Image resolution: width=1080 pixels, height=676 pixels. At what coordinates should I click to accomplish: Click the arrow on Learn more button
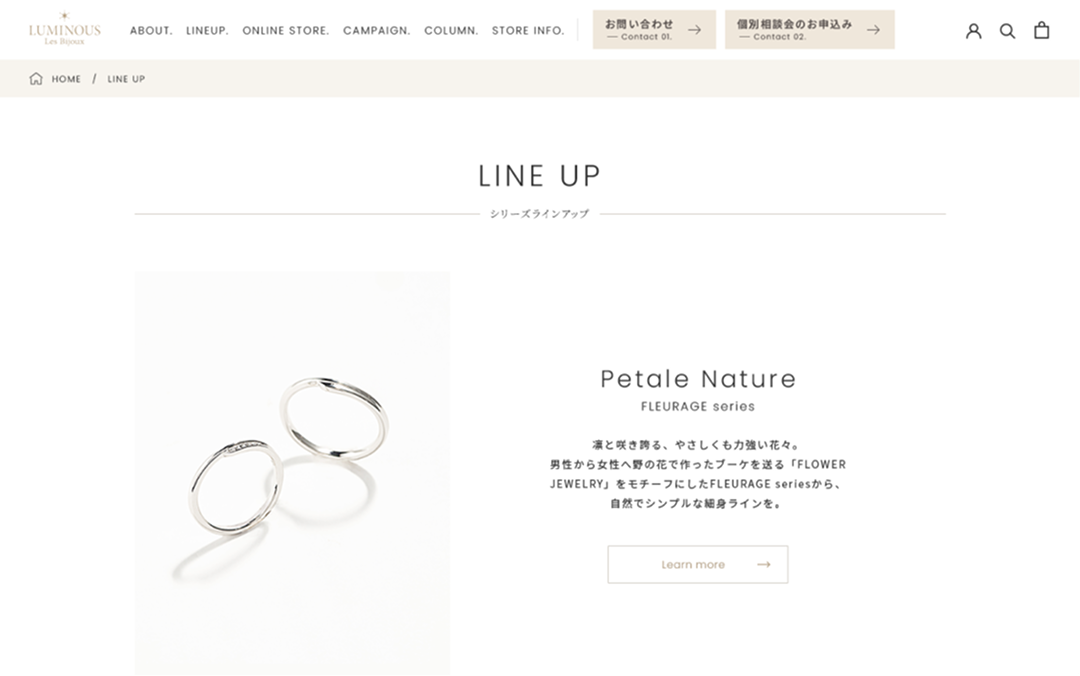click(x=763, y=564)
